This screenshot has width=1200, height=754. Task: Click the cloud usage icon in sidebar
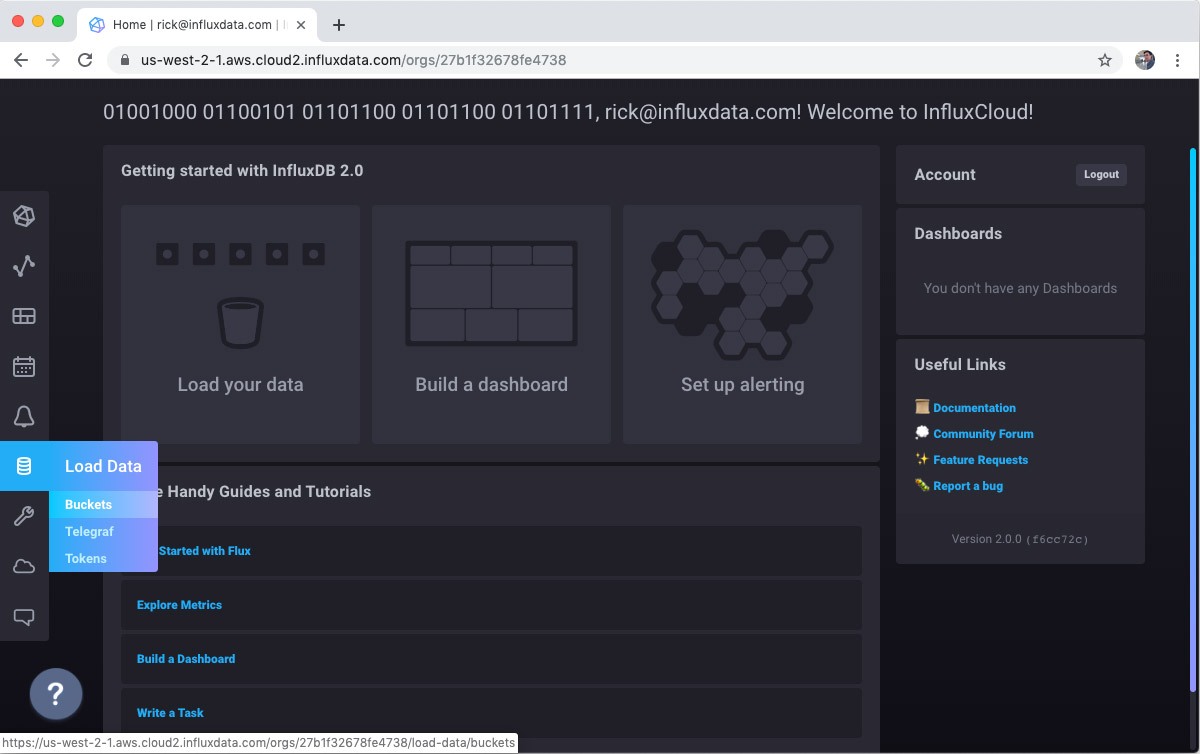(25, 566)
